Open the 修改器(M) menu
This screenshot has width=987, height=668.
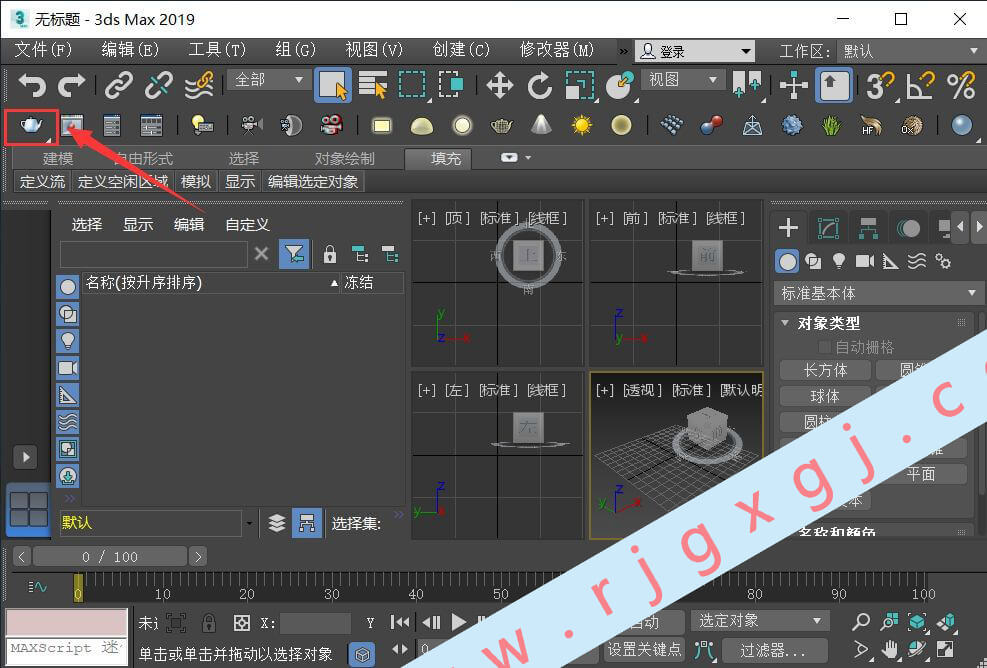[x=556, y=50]
